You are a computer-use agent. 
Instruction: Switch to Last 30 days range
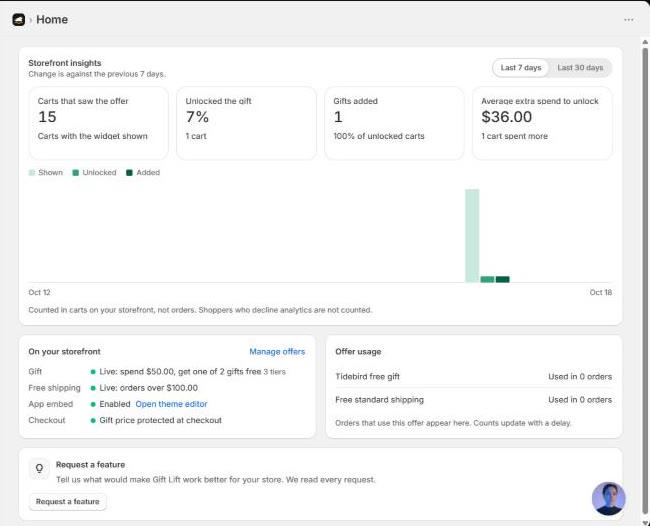(x=580, y=68)
